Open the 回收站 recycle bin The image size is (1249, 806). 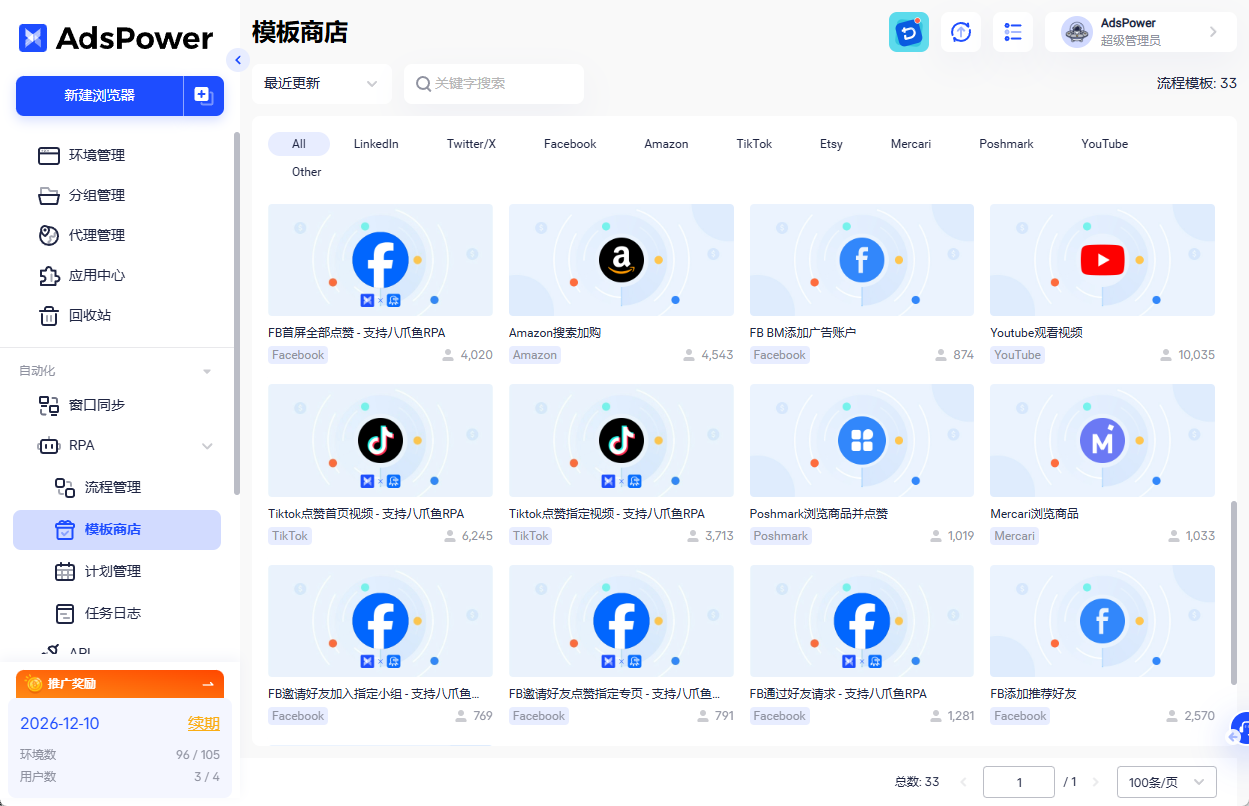click(90, 315)
